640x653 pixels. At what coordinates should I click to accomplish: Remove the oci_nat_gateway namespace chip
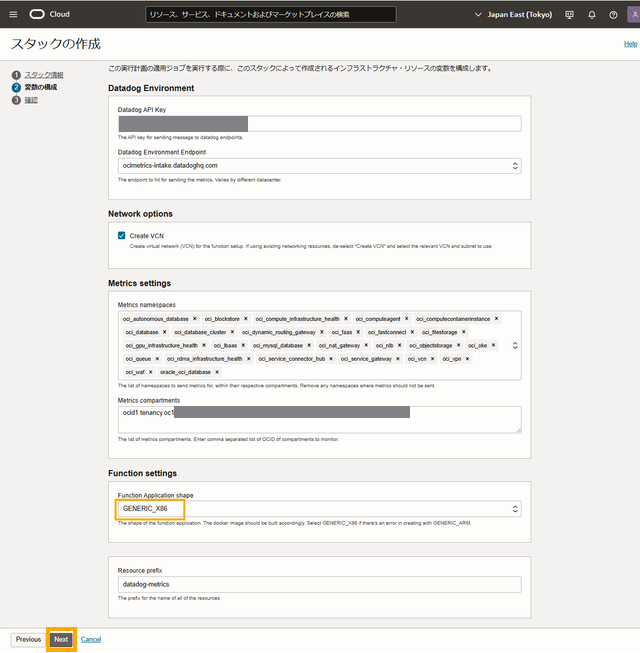coord(366,346)
